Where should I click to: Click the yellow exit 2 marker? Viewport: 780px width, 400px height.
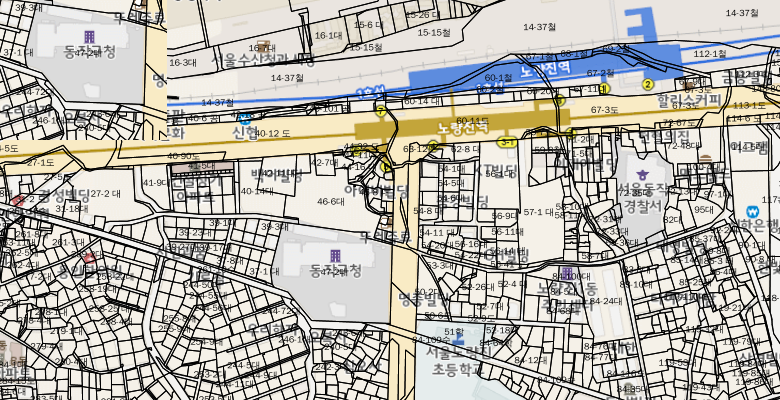click(648, 85)
